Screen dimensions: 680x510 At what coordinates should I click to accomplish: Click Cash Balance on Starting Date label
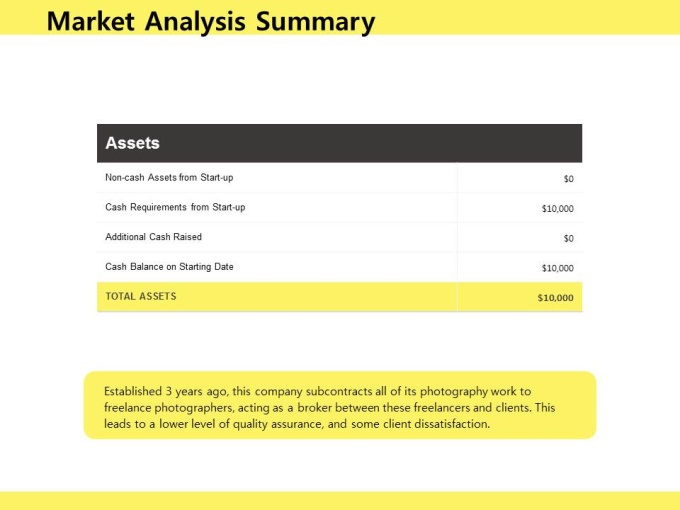tap(169, 267)
